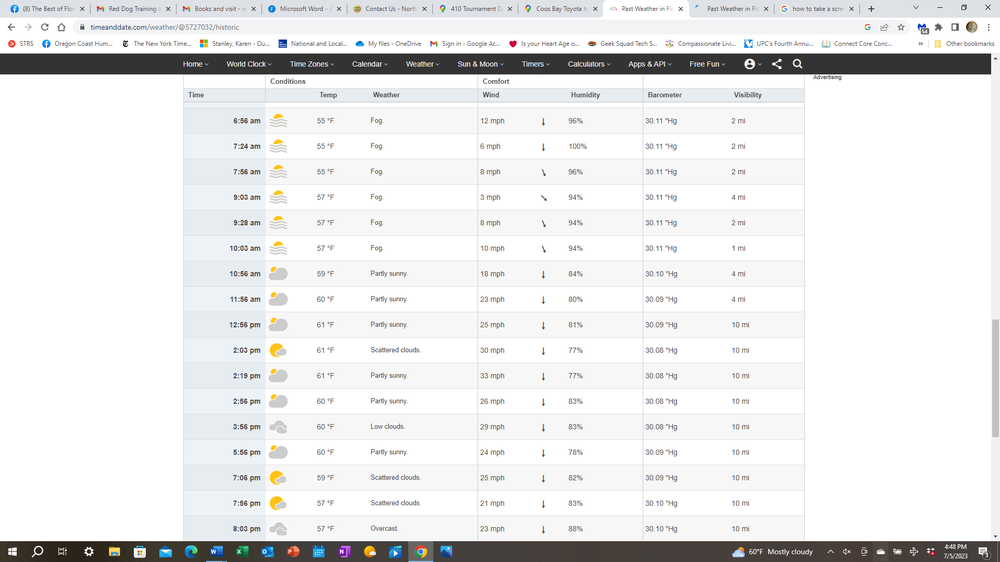Bookmark this page with the star icon
The image size is (1000, 562).
click(x=901, y=27)
